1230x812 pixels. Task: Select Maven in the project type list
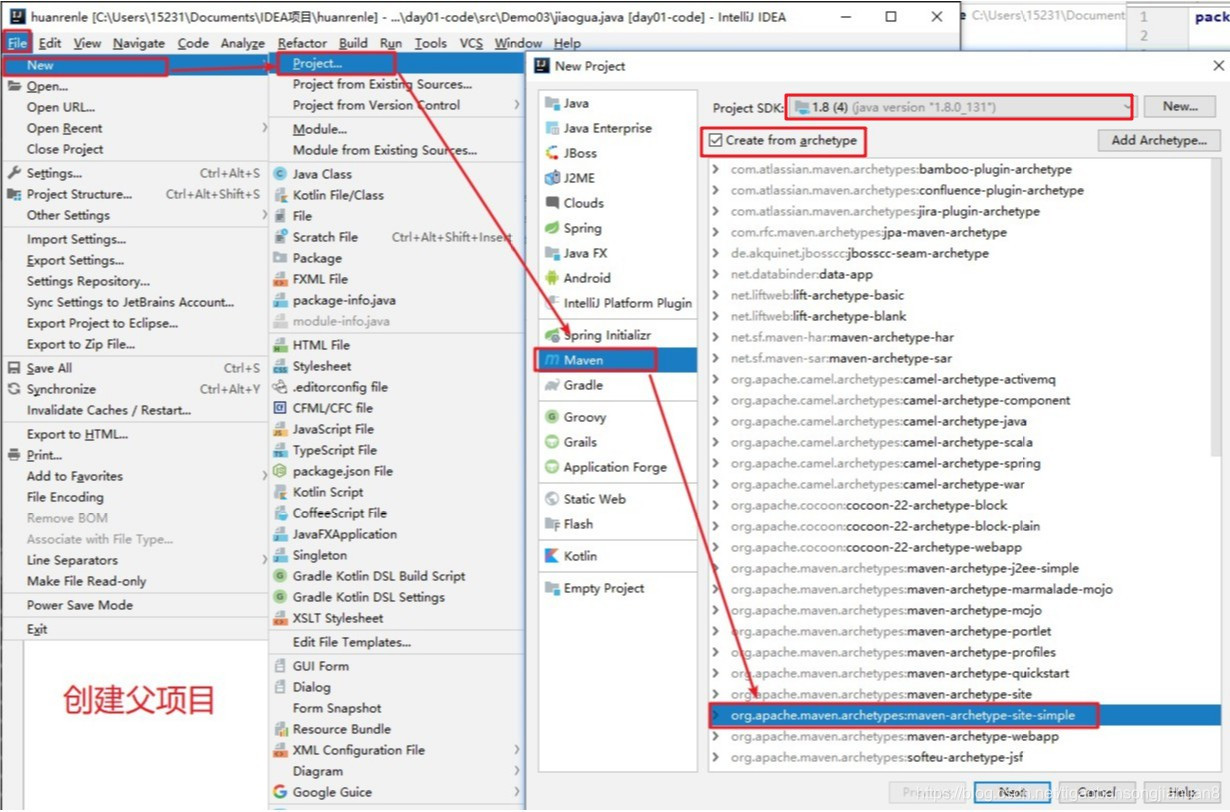click(617, 360)
